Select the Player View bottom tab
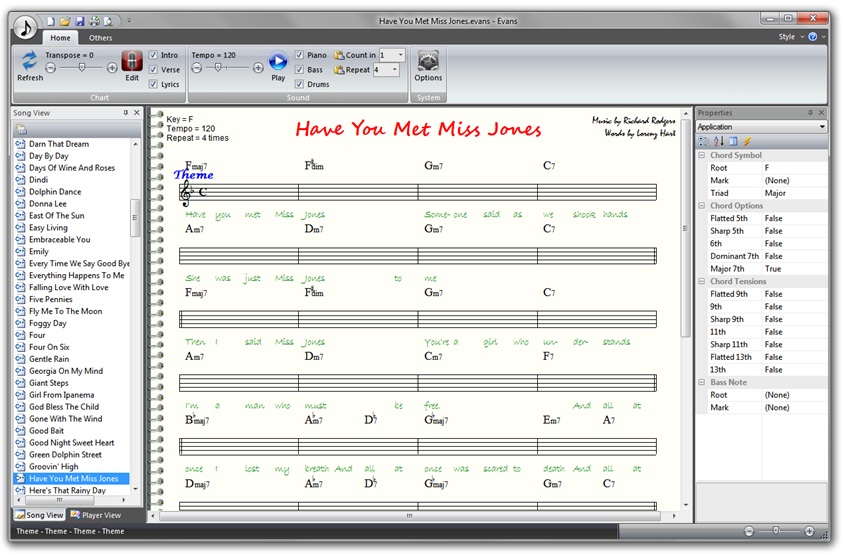844x555 pixels. (96, 515)
